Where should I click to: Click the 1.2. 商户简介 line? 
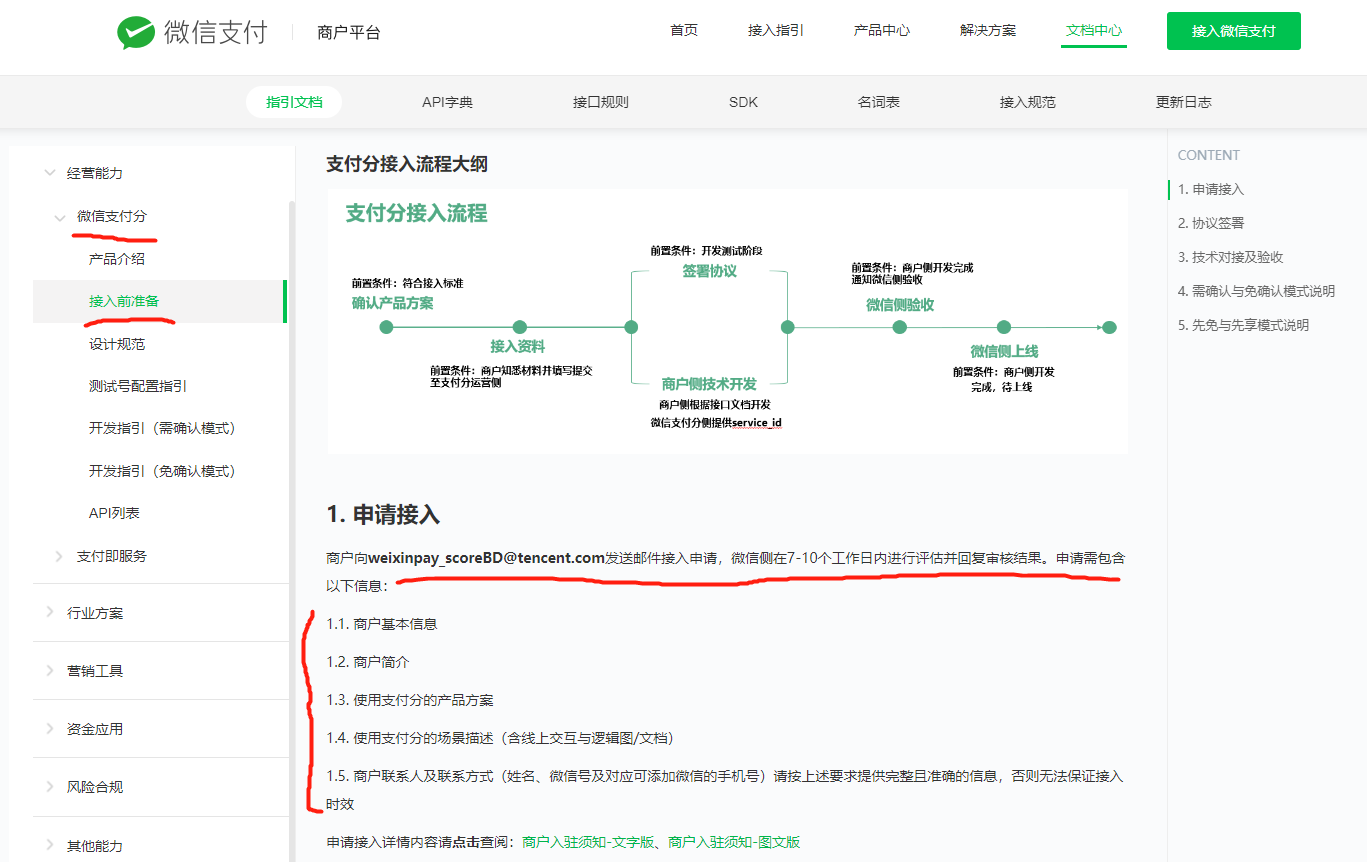[368, 662]
